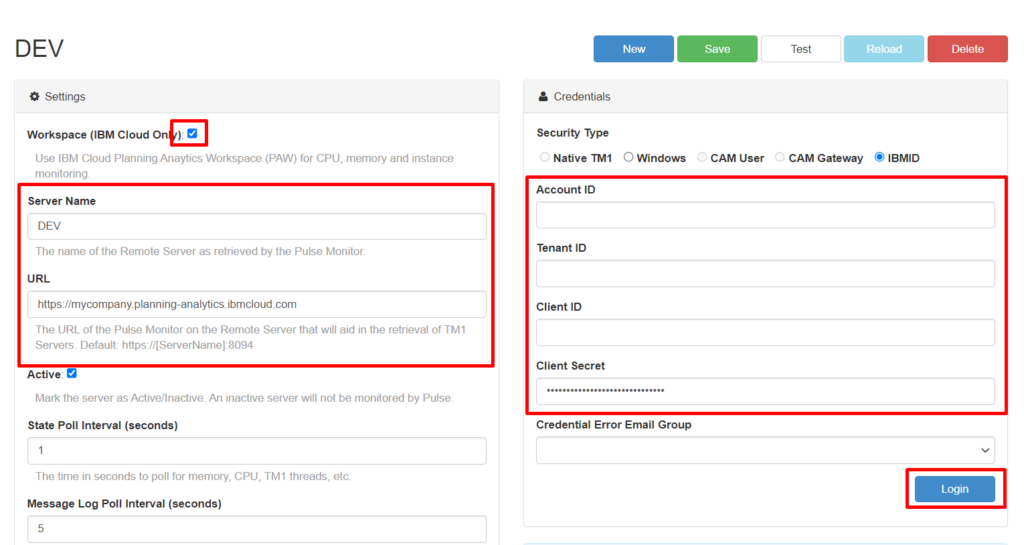Pick the CAM Gateway security type

coord(780,158)
